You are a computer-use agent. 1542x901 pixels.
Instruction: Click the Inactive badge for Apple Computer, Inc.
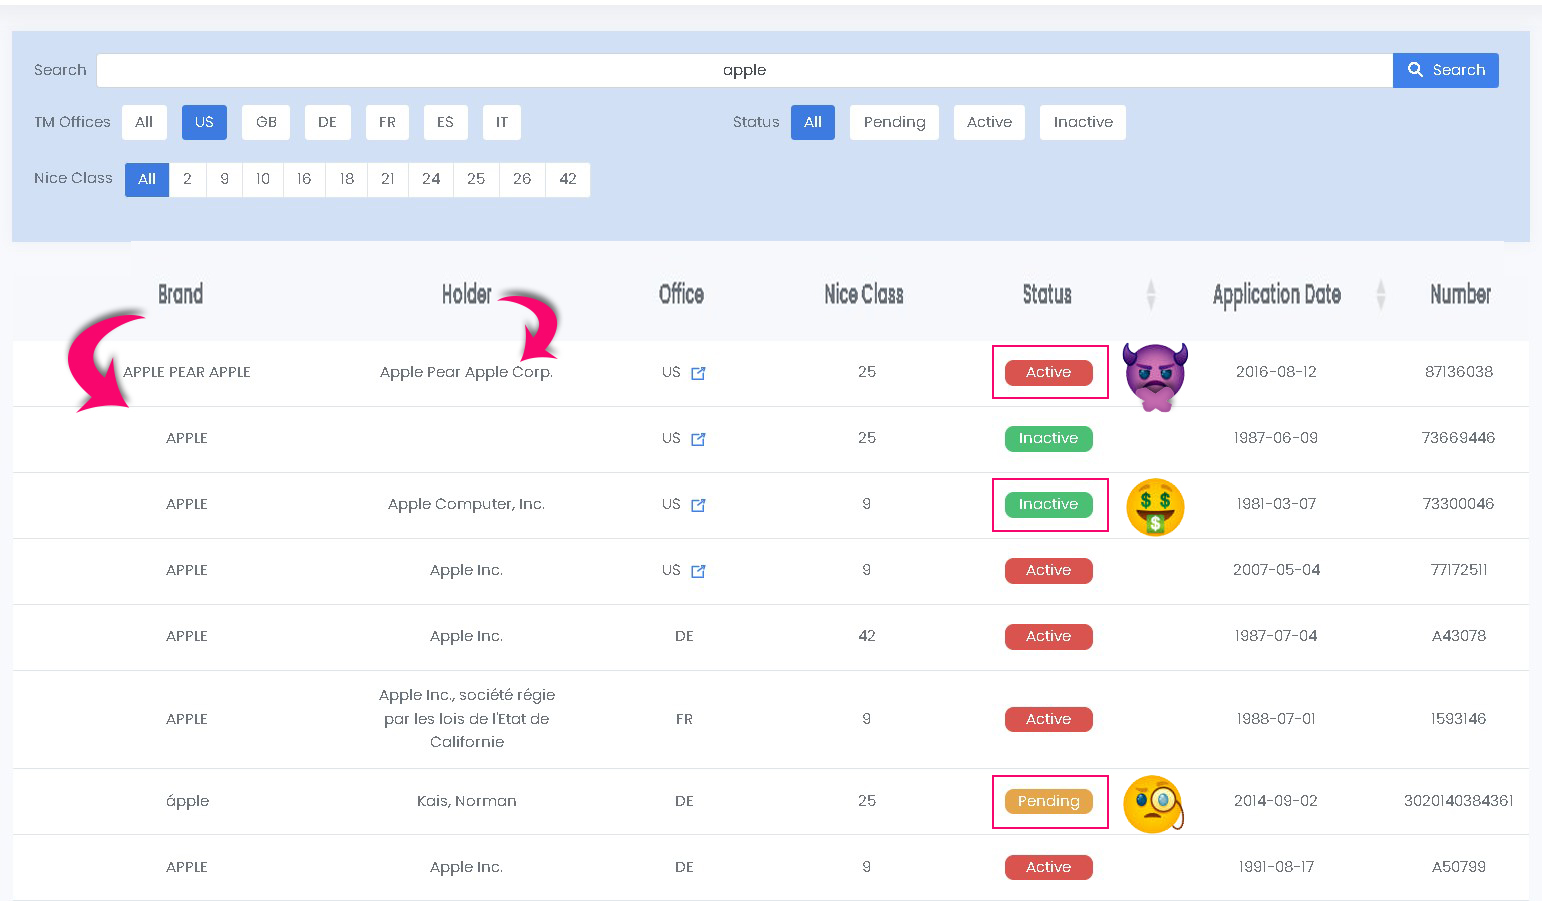tap(1048, 504)
